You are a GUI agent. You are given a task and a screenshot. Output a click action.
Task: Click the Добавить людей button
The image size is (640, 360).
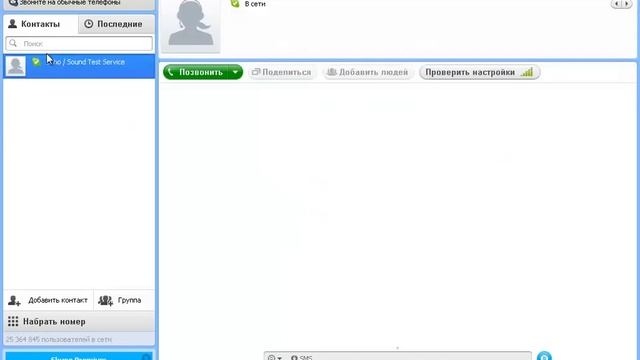point(368,72)
